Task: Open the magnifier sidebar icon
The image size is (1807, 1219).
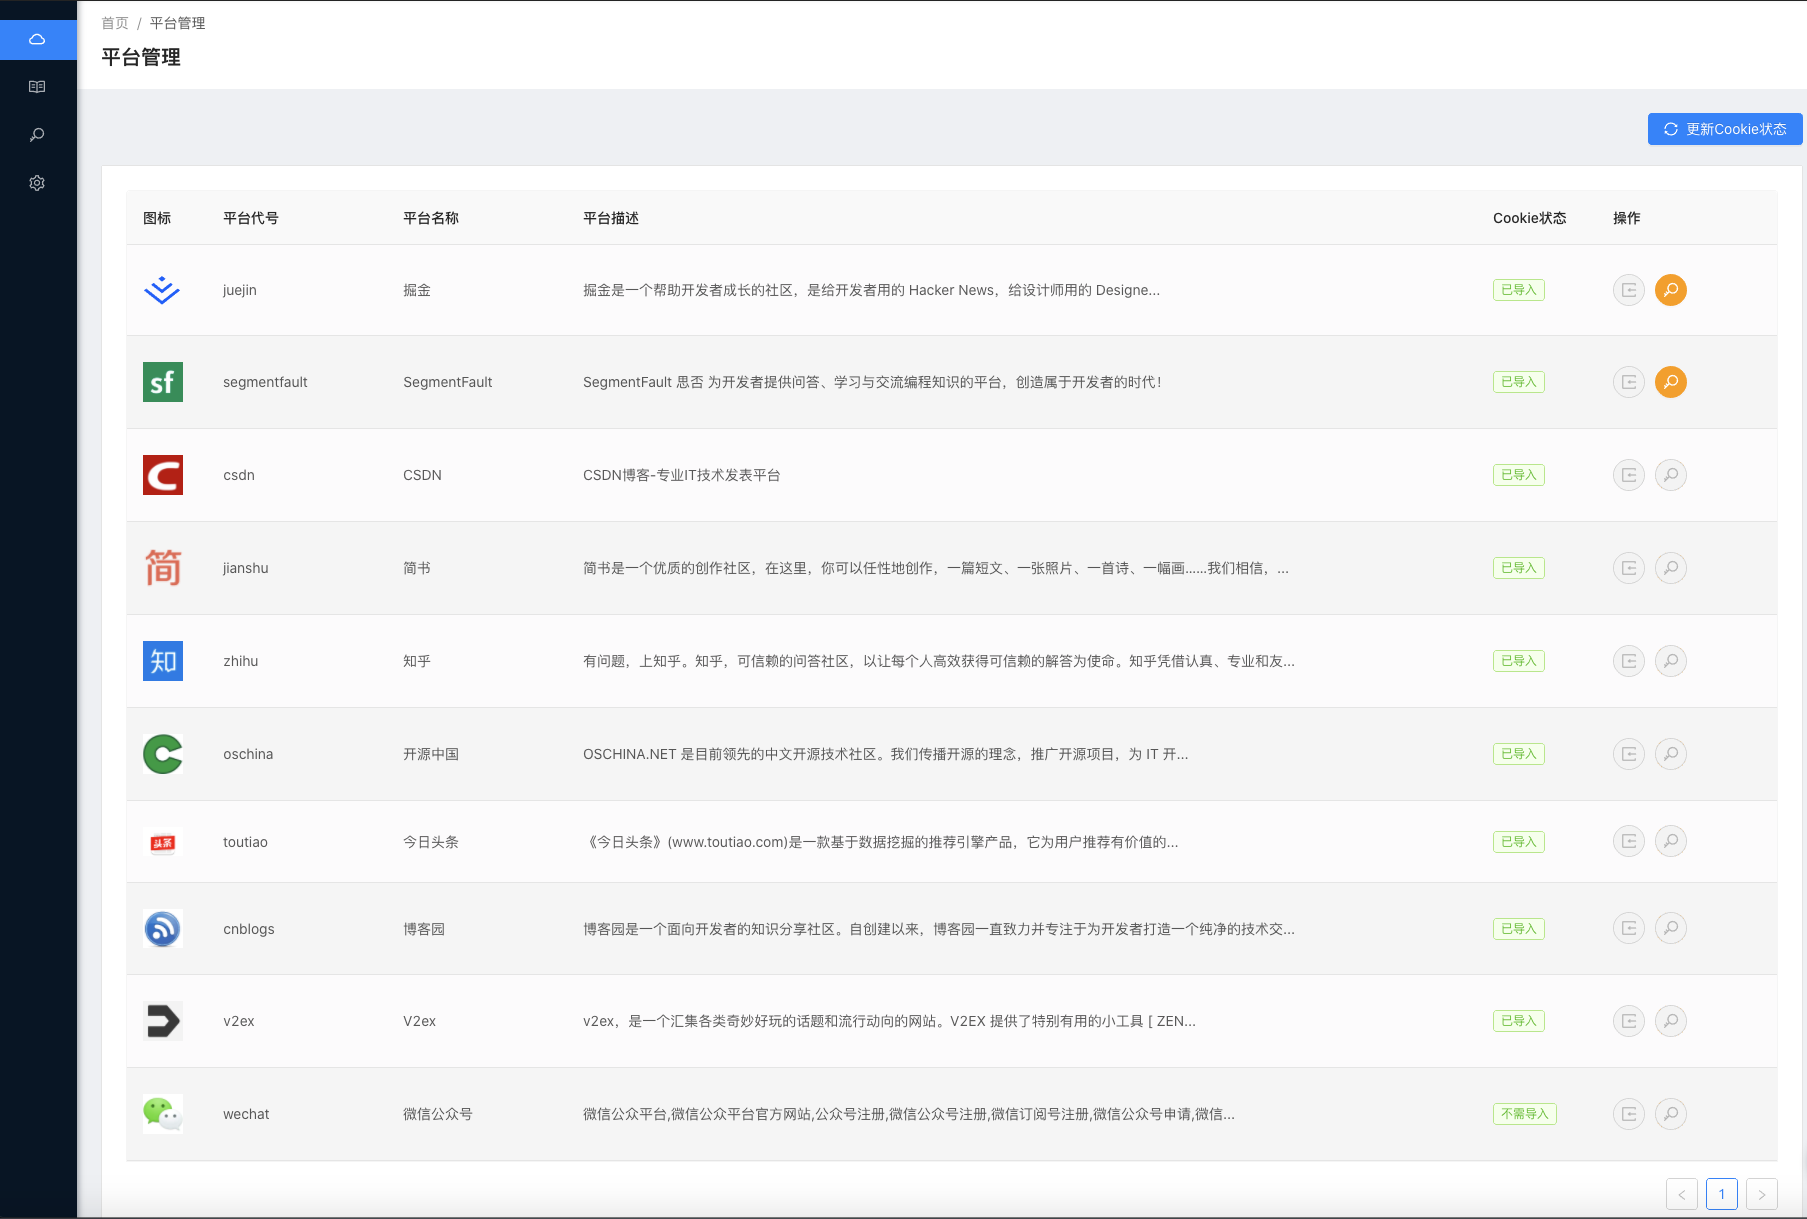Action: pos(37,135)
